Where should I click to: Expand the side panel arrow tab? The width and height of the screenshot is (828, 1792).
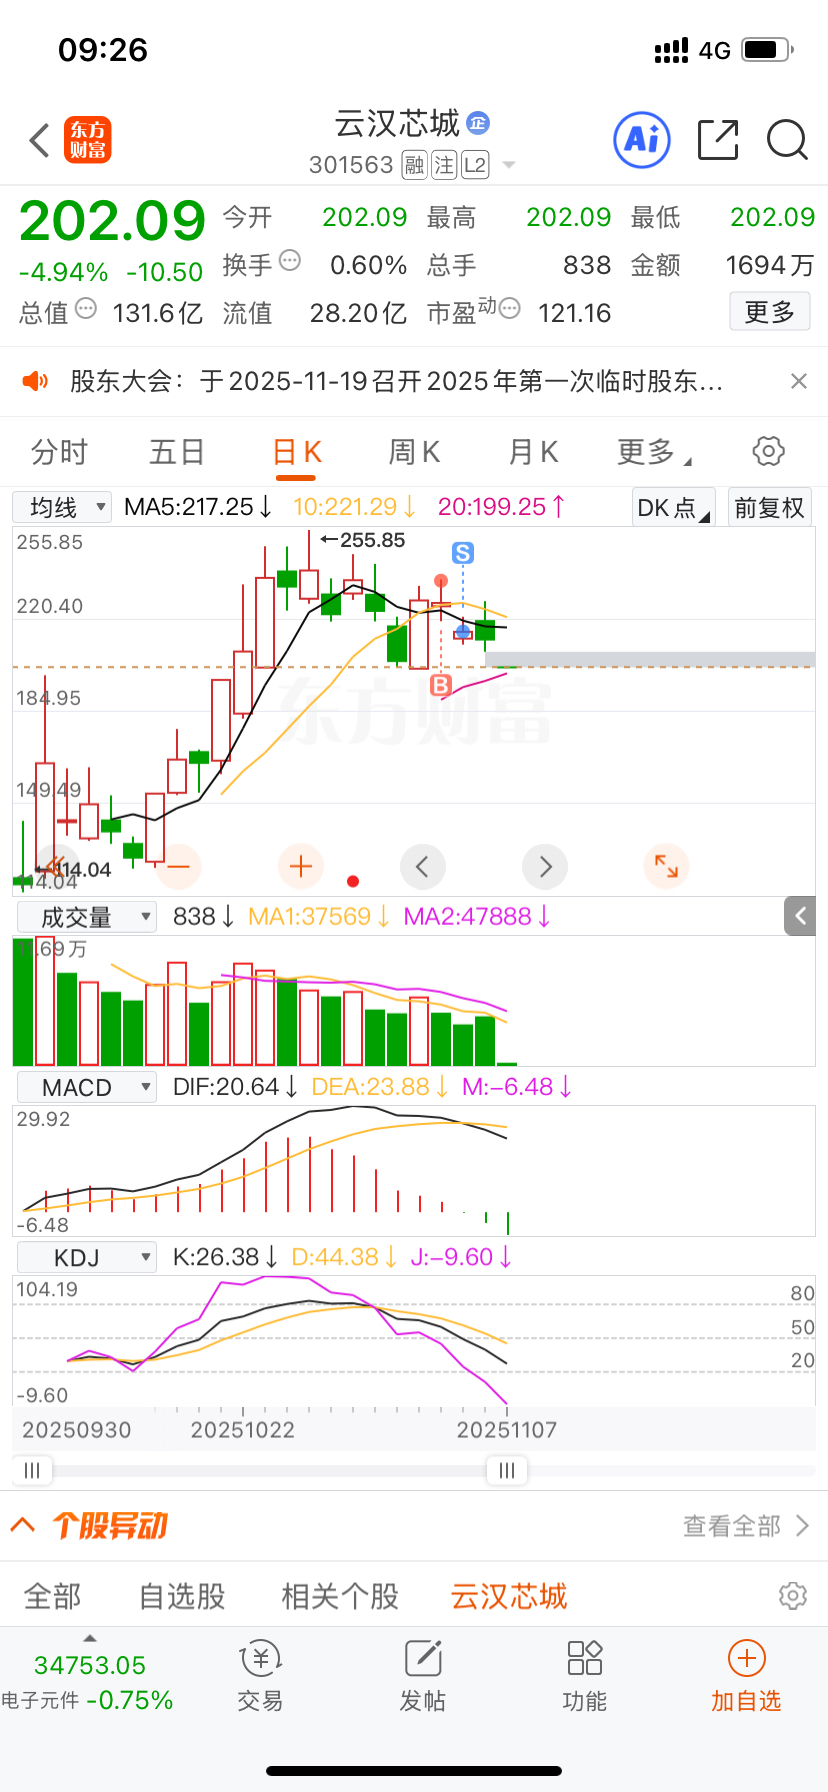pos(800,915)
